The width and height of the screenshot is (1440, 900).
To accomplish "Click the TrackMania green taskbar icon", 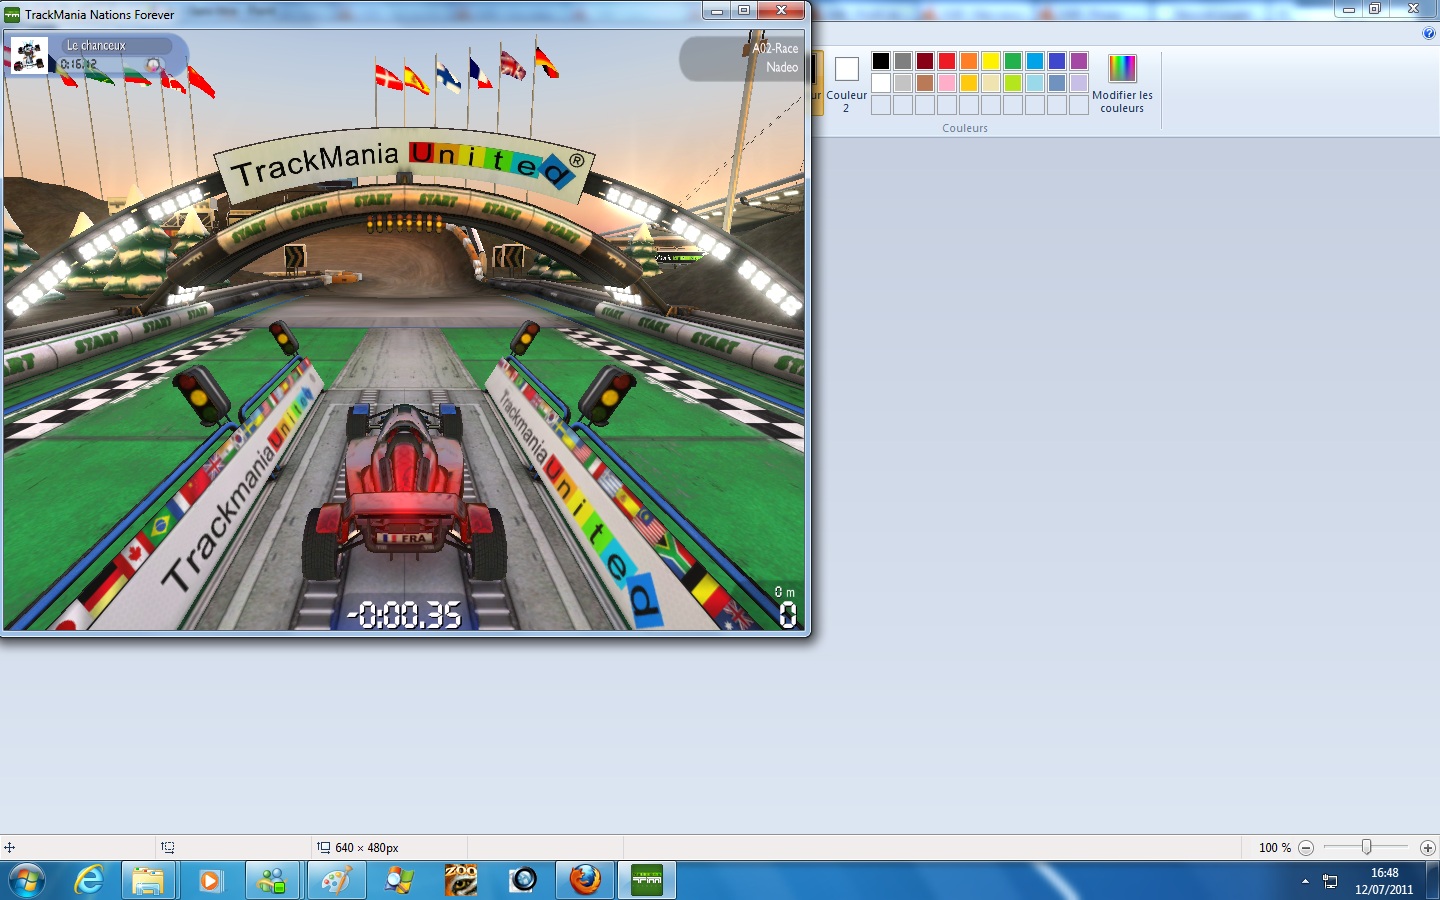I will pos(647,880).
